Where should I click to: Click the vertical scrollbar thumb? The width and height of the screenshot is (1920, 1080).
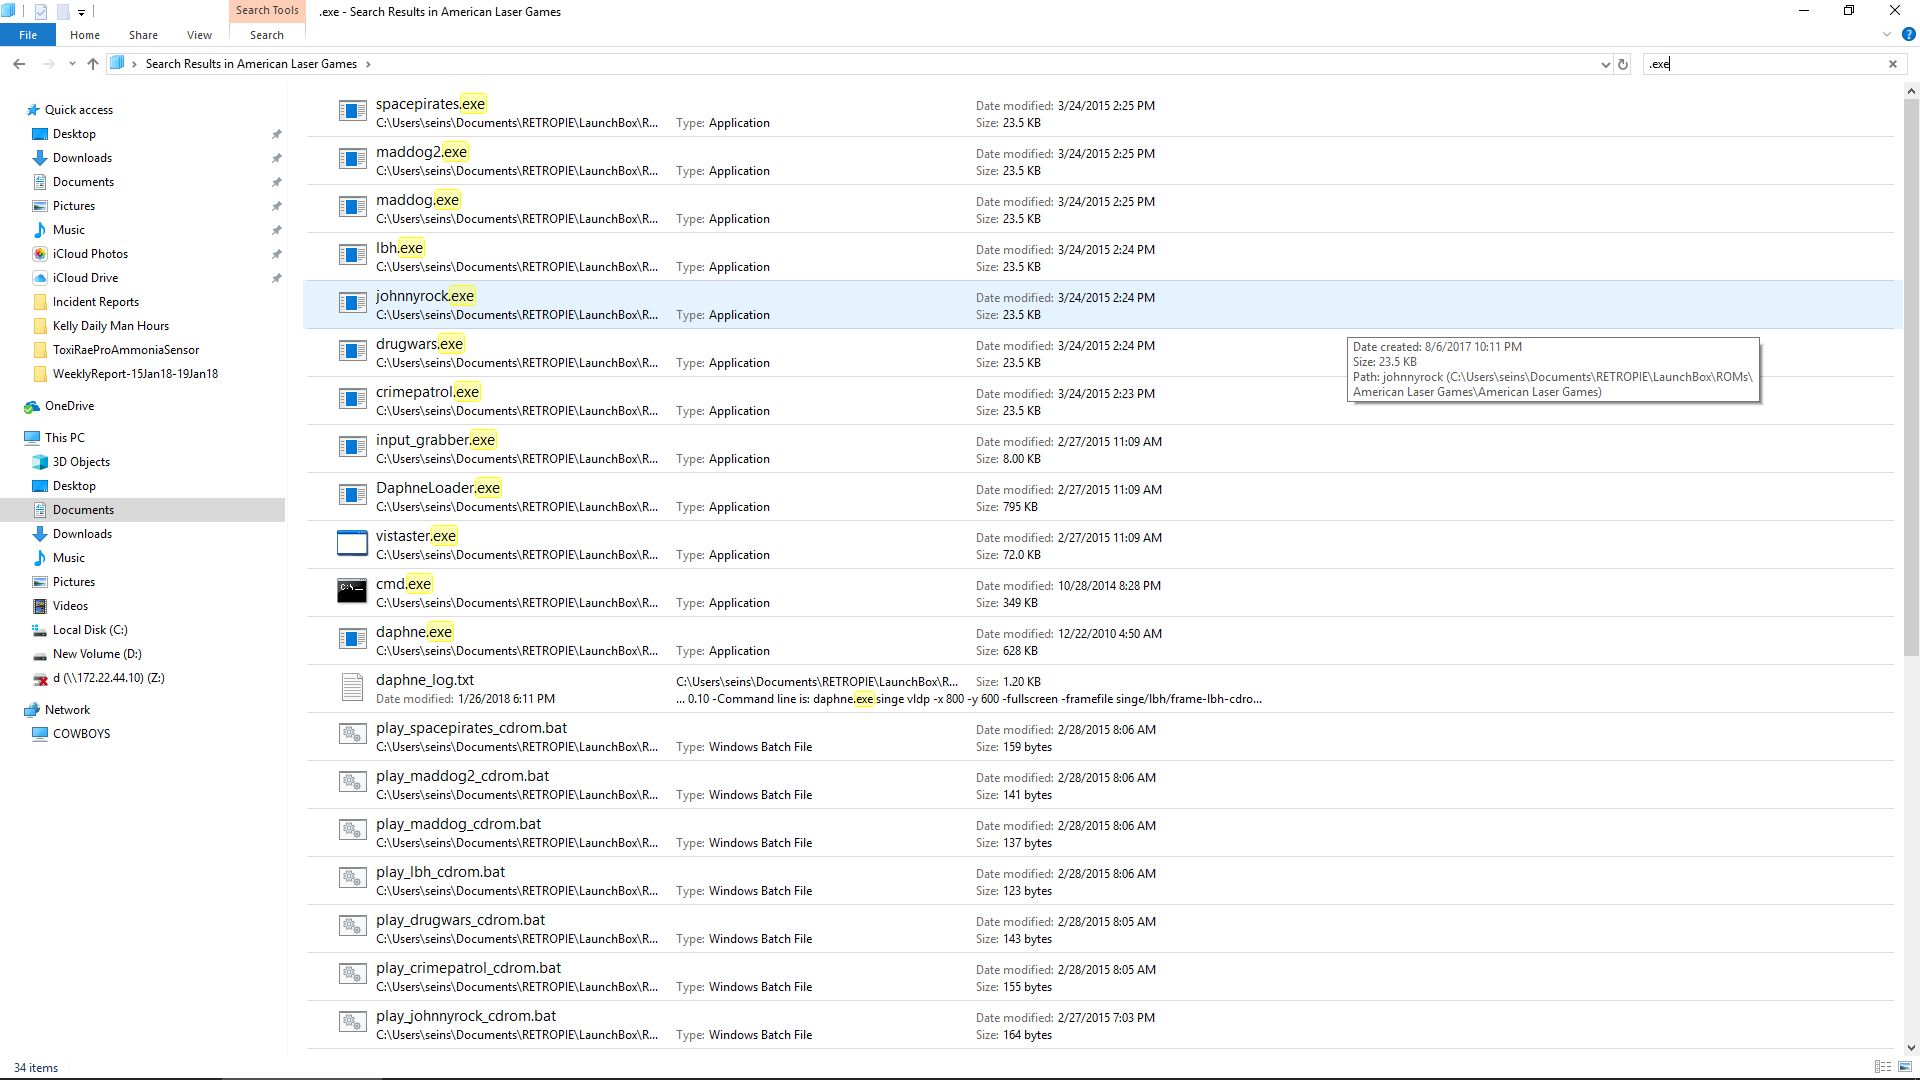[x=1911, y=377]
